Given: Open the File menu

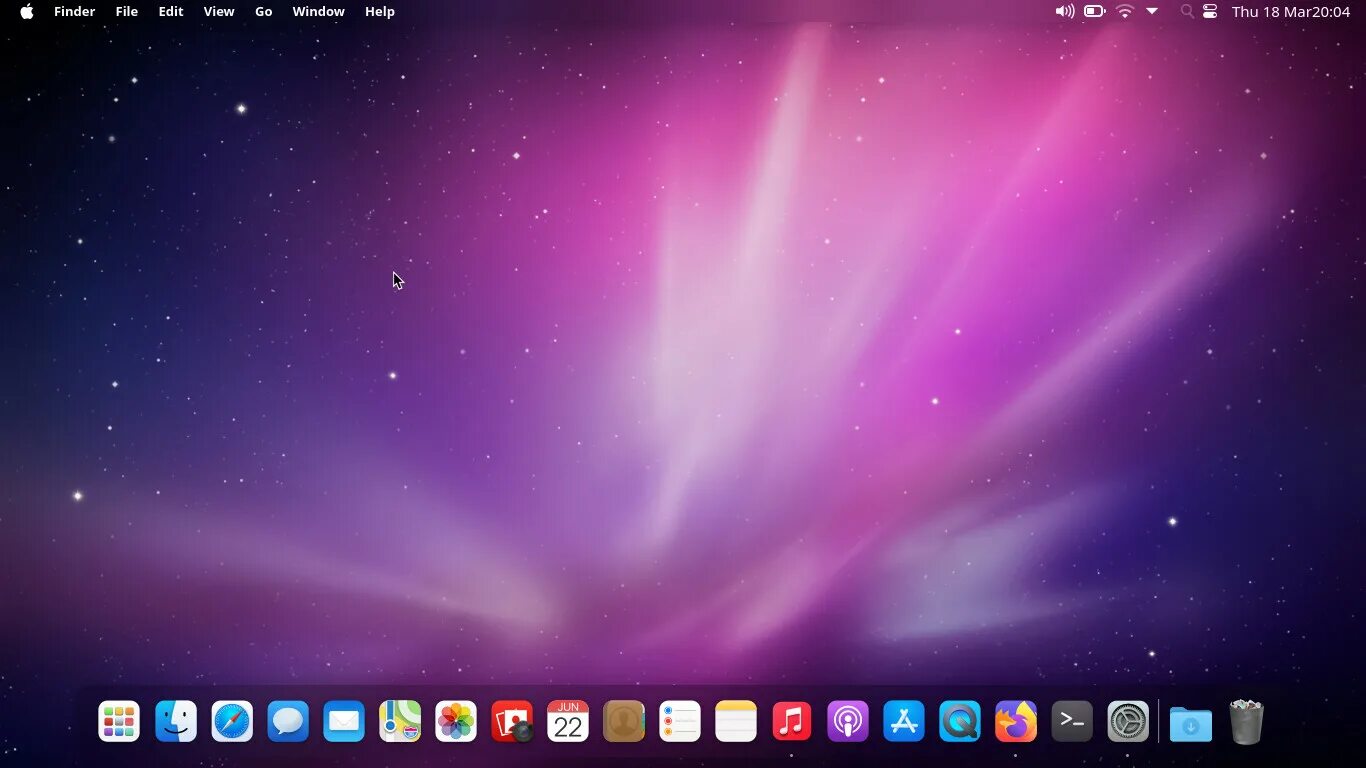Looking at the screenshot, I should [127, 11].
